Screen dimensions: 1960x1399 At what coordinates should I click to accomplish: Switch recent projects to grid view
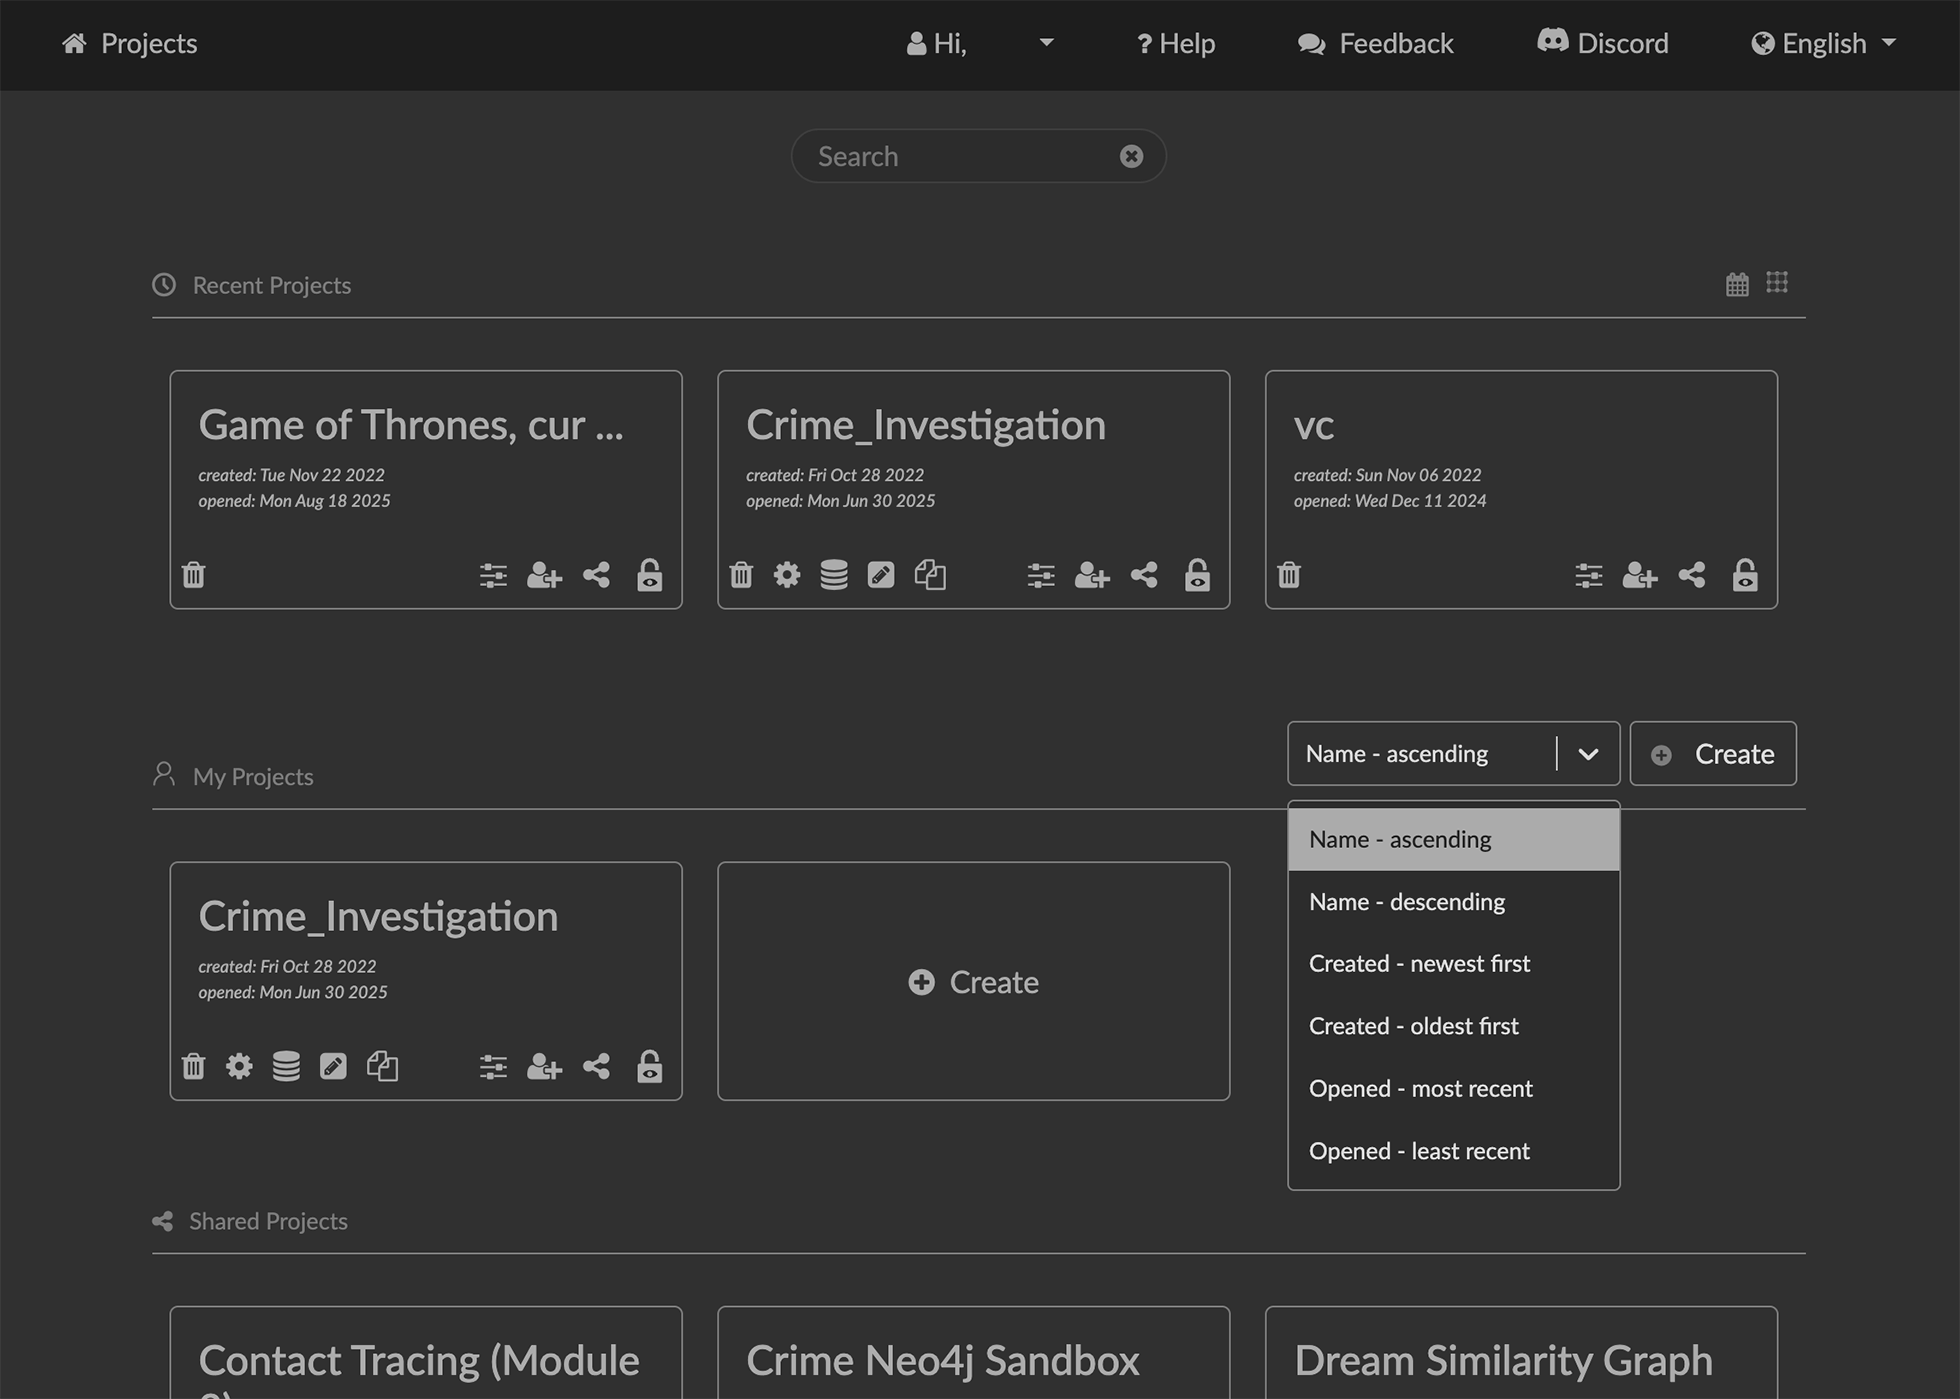(x=1777, y=283)
